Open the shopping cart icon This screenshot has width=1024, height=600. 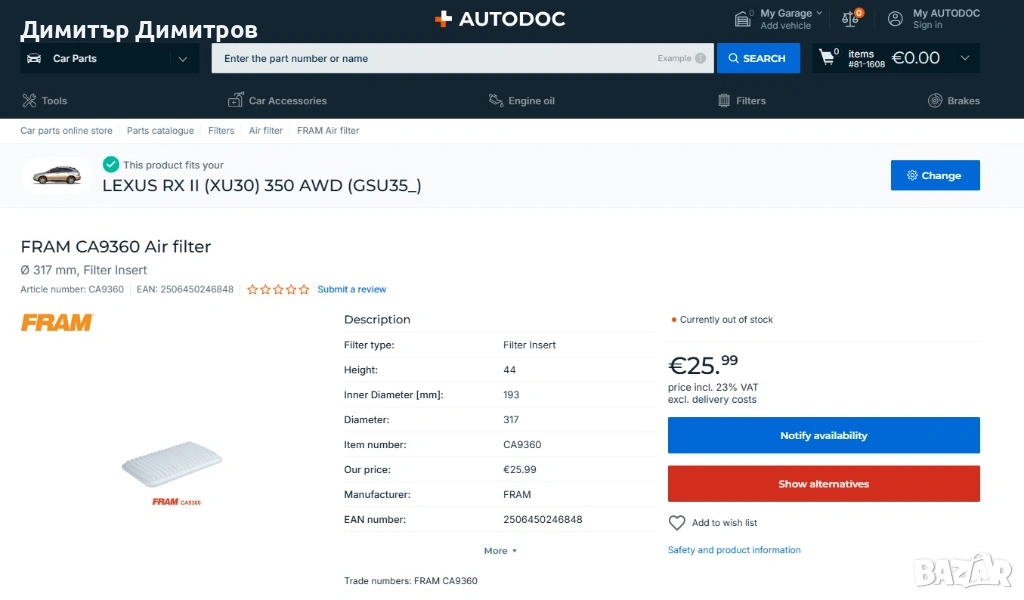click(827, 57)
